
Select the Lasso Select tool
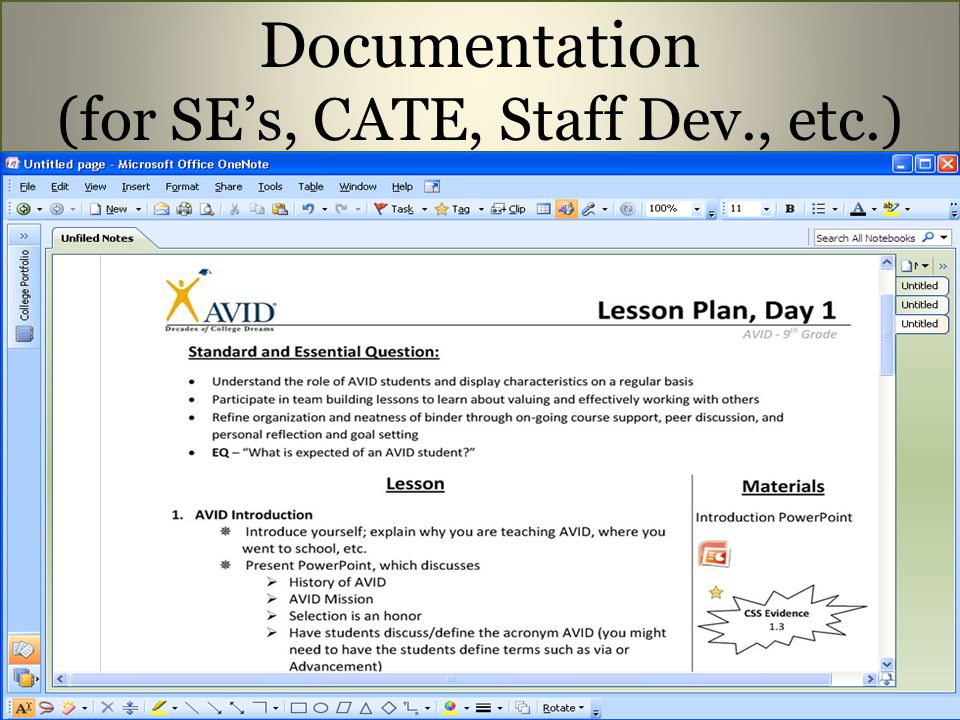[46, 708]
